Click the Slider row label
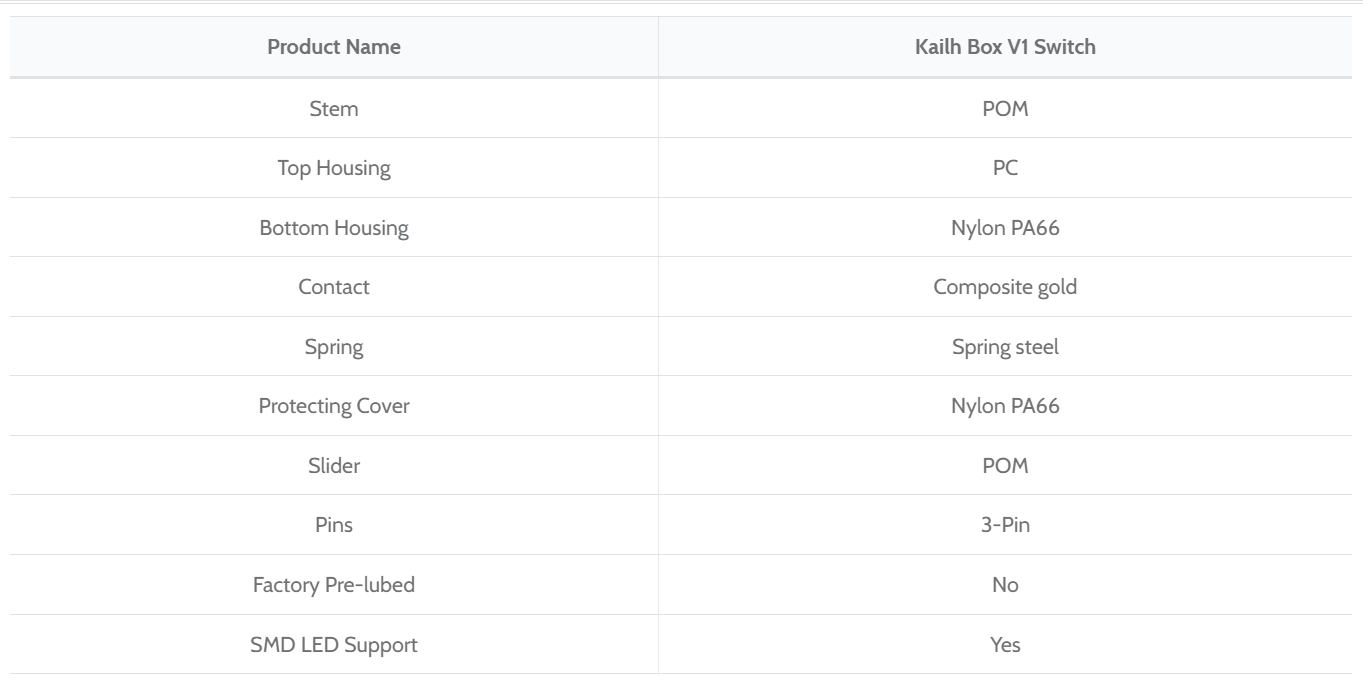 coord(334,465)
